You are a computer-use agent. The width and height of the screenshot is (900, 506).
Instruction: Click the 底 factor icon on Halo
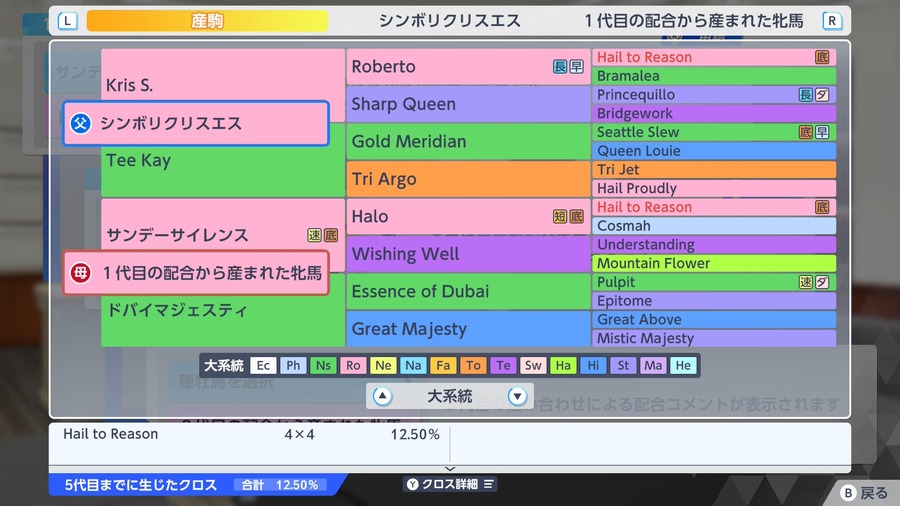tap(576, 216)
